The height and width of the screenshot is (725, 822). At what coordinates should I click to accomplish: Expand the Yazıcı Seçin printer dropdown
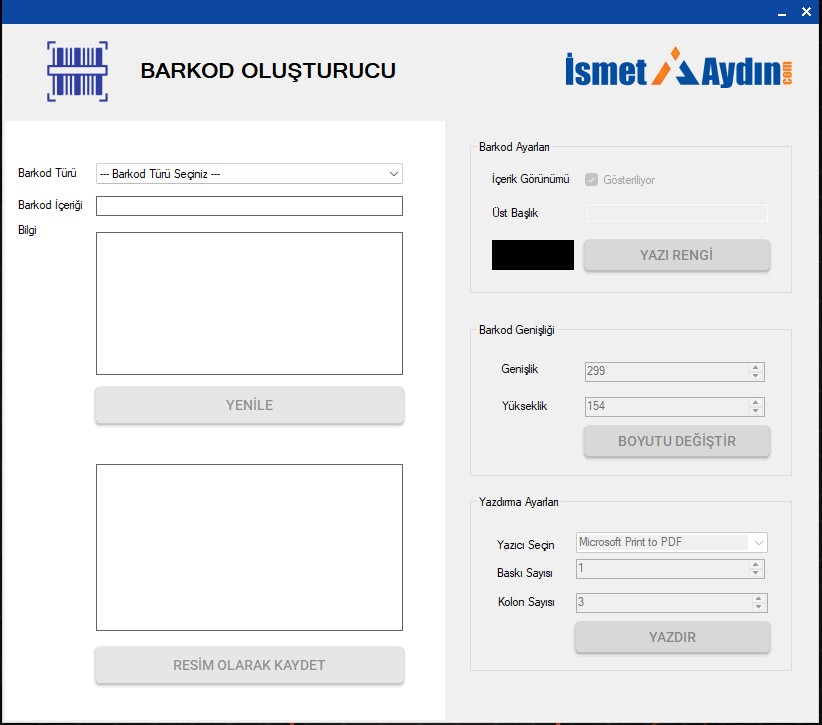coord(758,542)
